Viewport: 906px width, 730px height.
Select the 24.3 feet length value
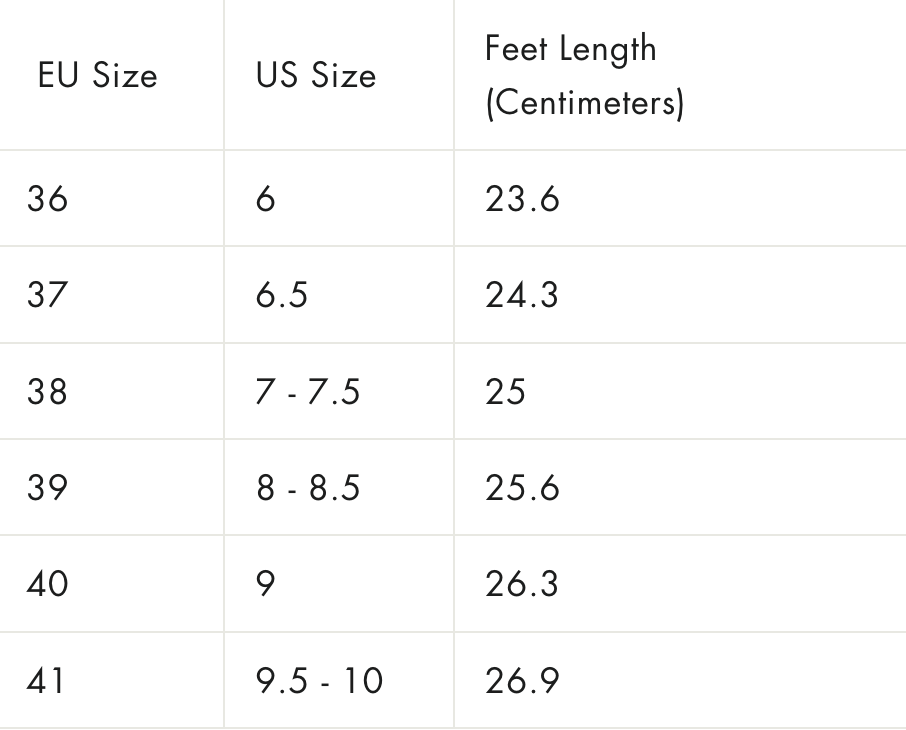pos(522,295)
